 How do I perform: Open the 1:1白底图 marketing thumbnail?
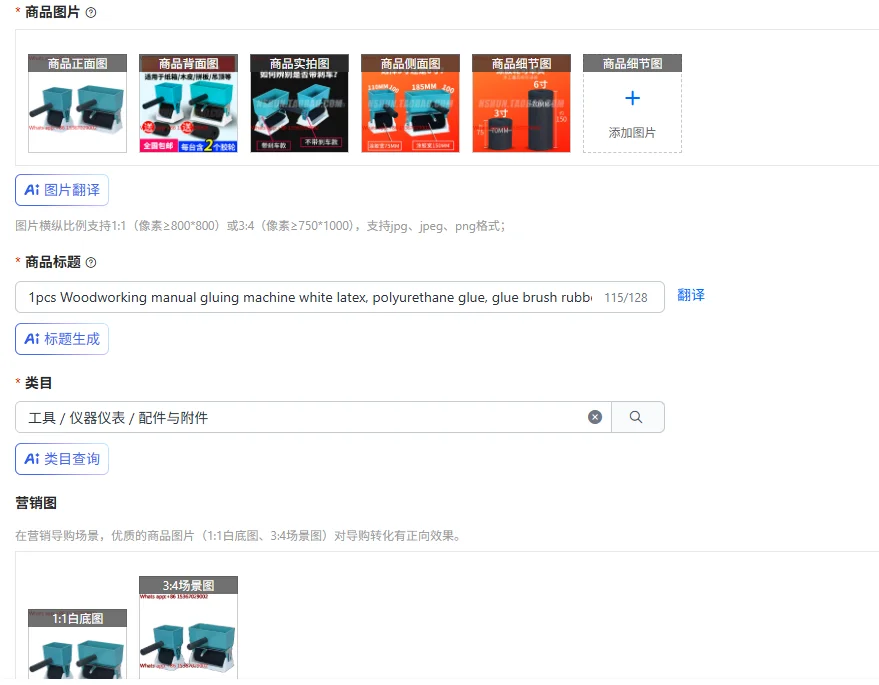pyautogui.click(x=77, y=646)
